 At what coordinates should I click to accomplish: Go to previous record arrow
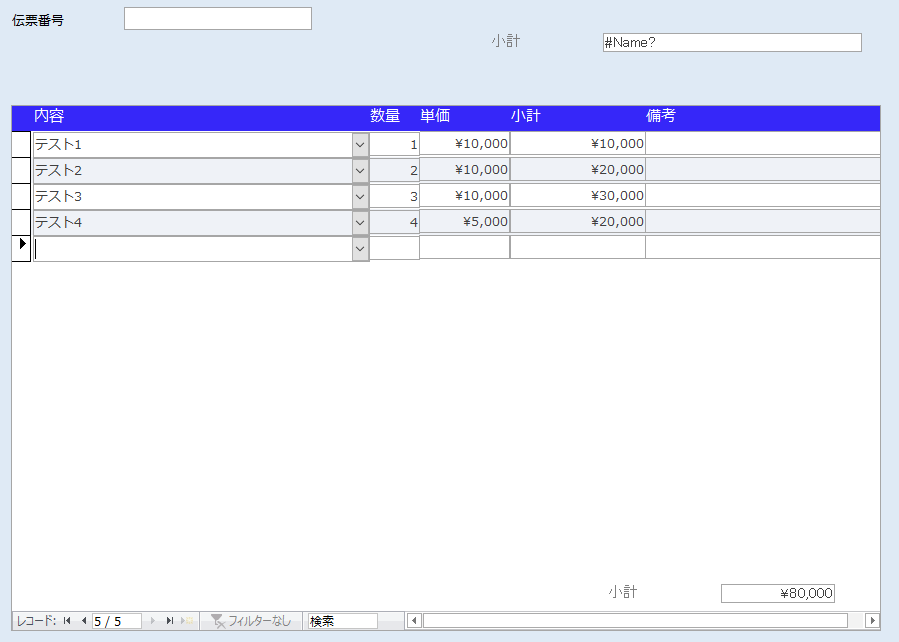(x=83, y=621)
